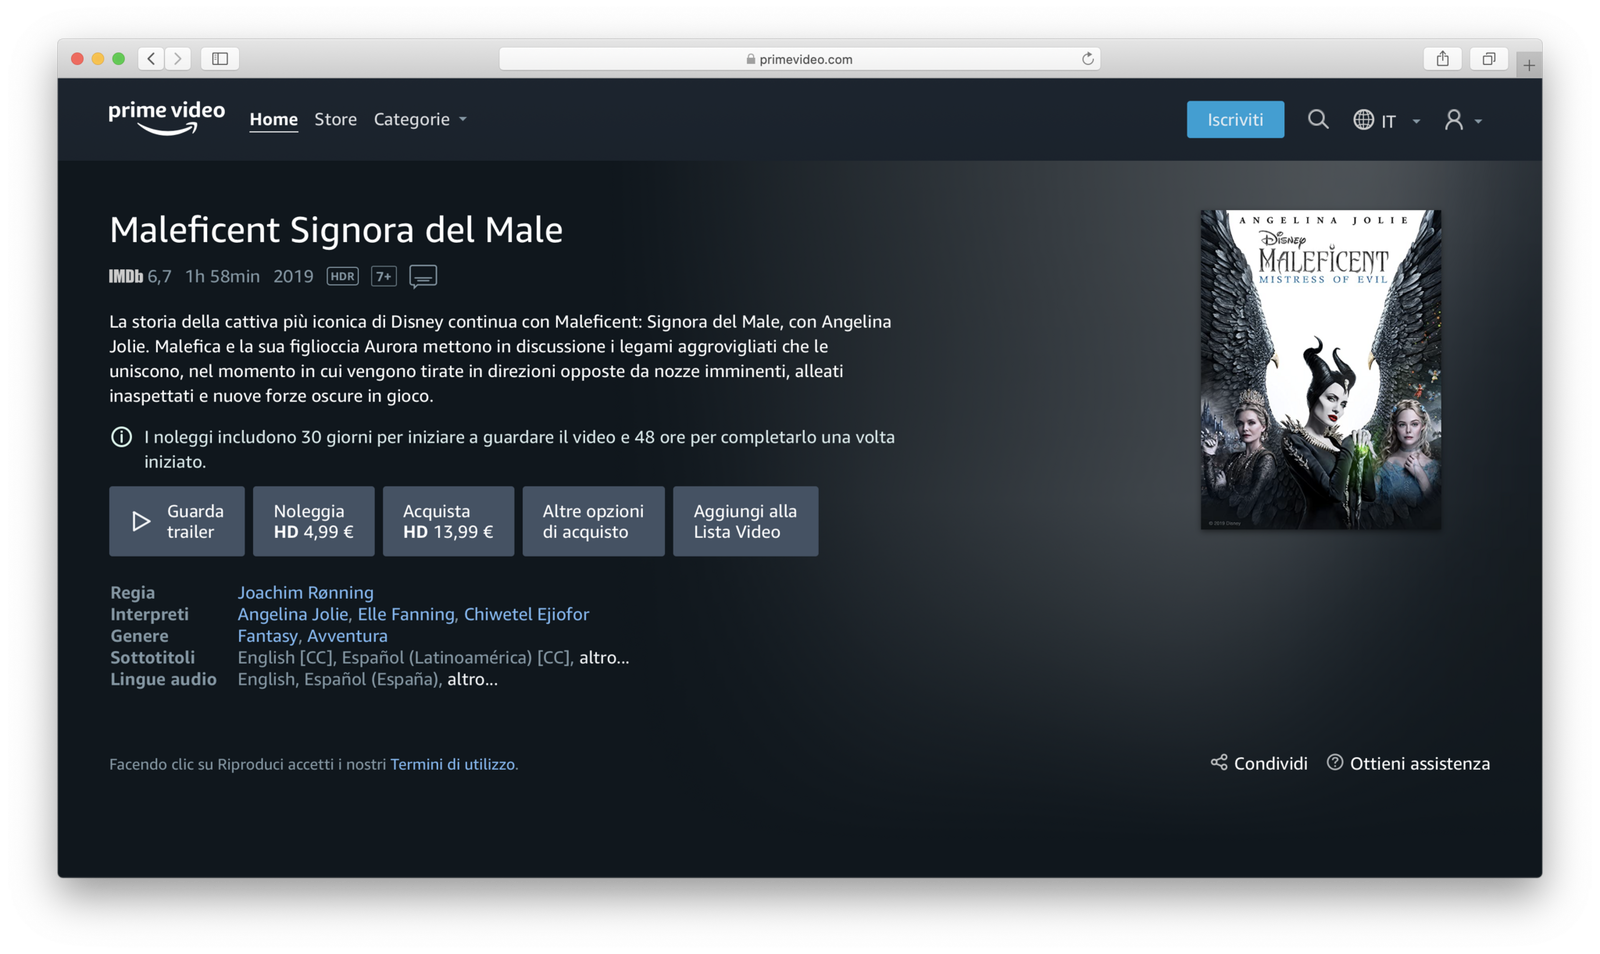Click the rental info circle icon
The height and width of the screenshot is (954, 1600).
tap(121, 437)
